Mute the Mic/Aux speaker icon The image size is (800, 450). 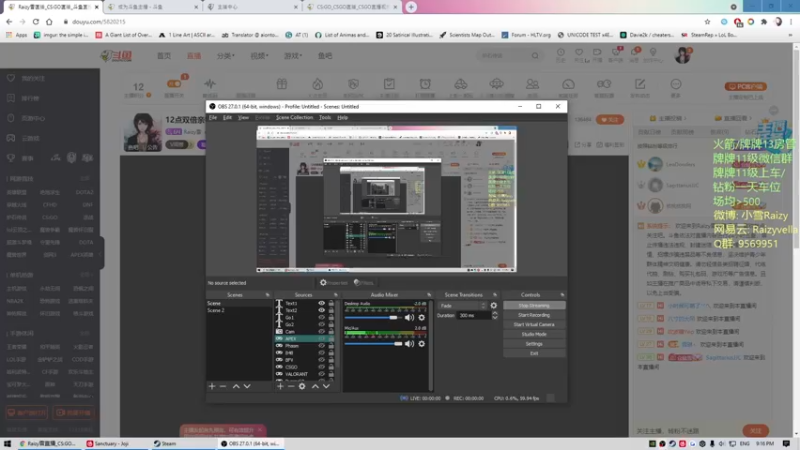tap(409, 344)
